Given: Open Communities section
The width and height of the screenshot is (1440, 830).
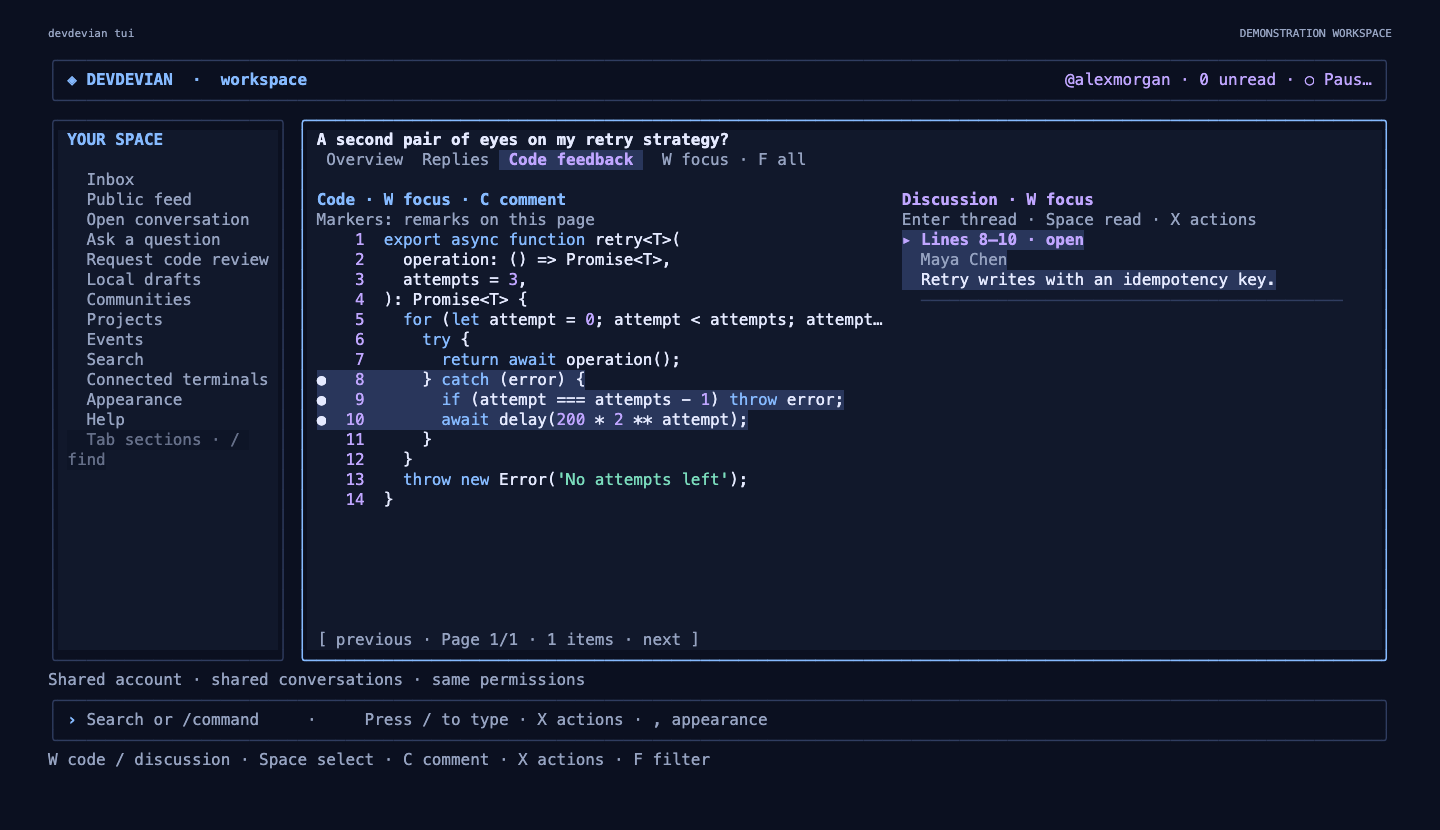Looking at the screenshot, I should (139, 300).
